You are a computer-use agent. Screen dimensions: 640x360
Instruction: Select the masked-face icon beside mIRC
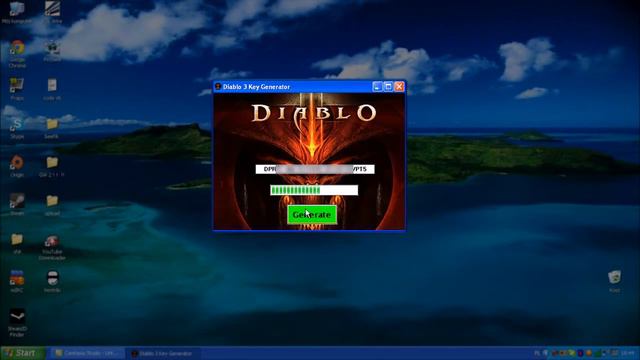click(52, 281)
